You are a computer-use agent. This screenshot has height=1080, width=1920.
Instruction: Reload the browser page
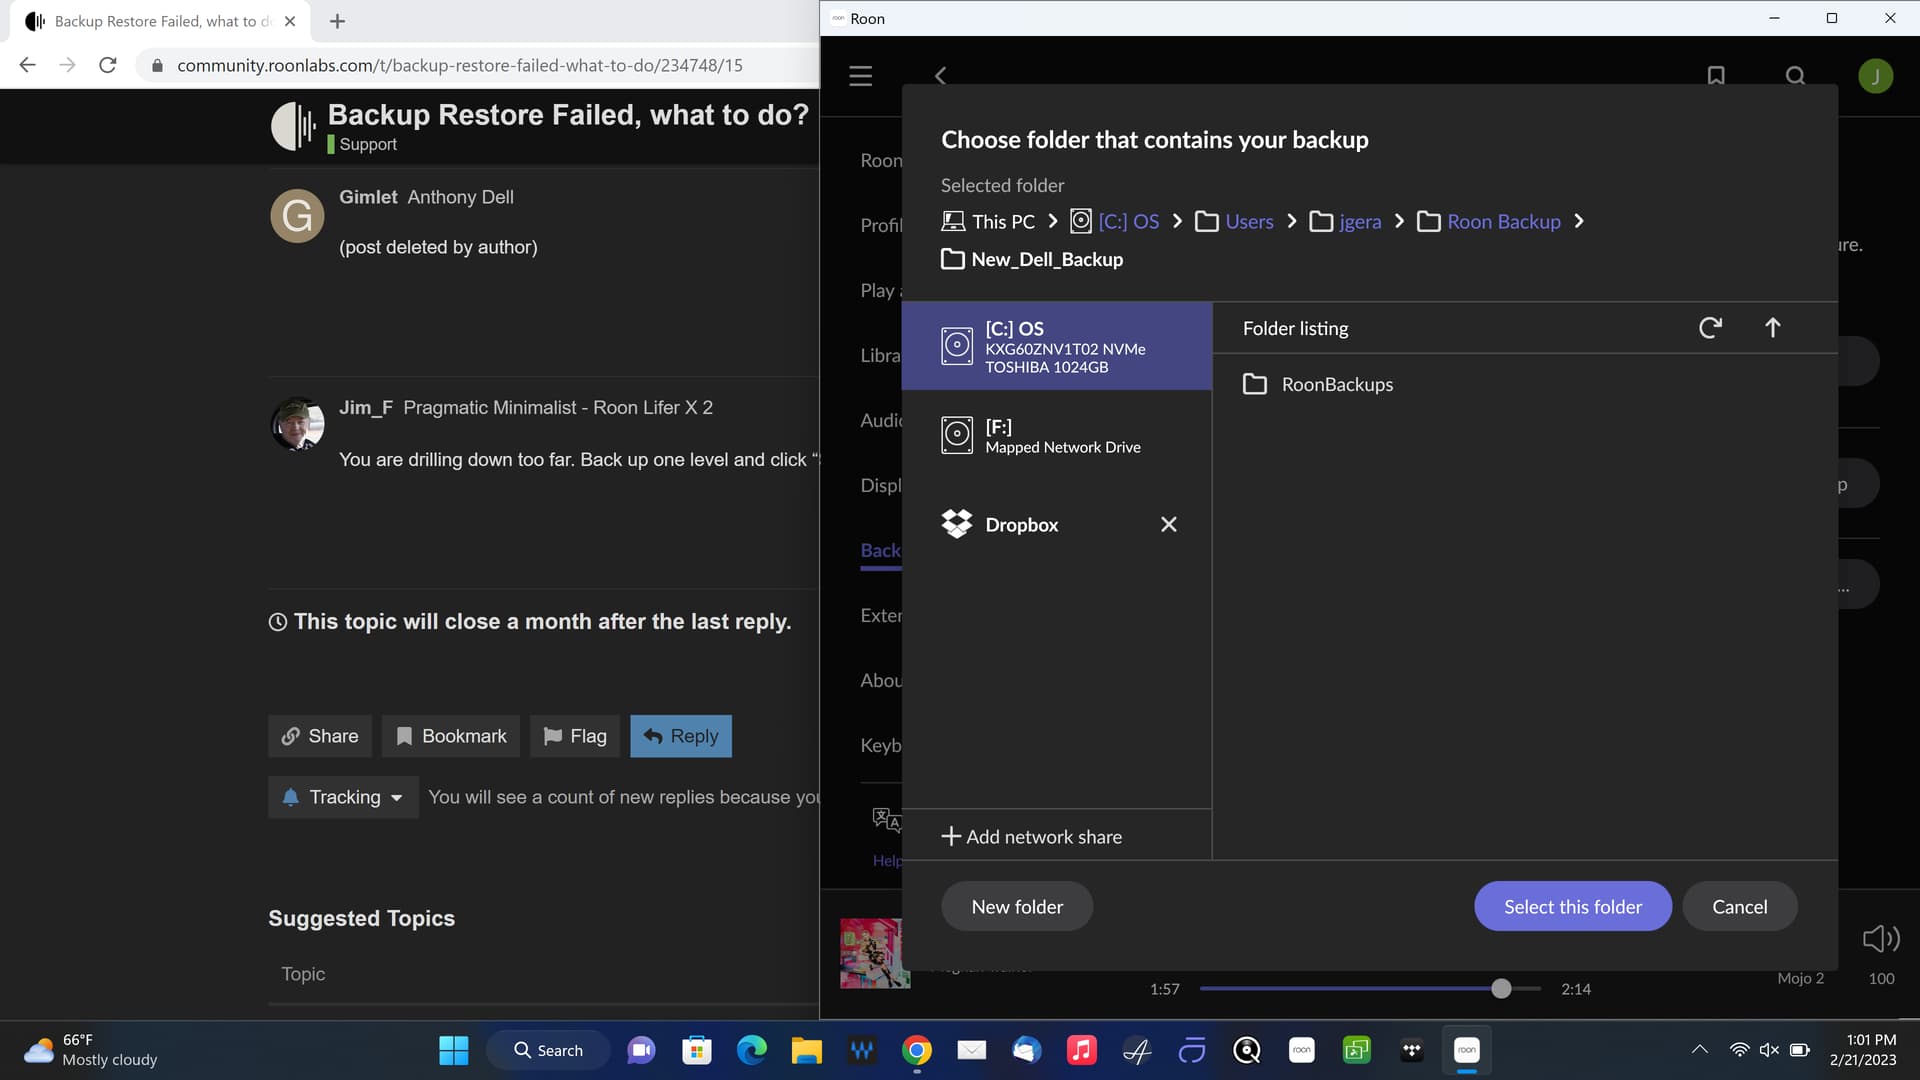click(x=108, y=65)
